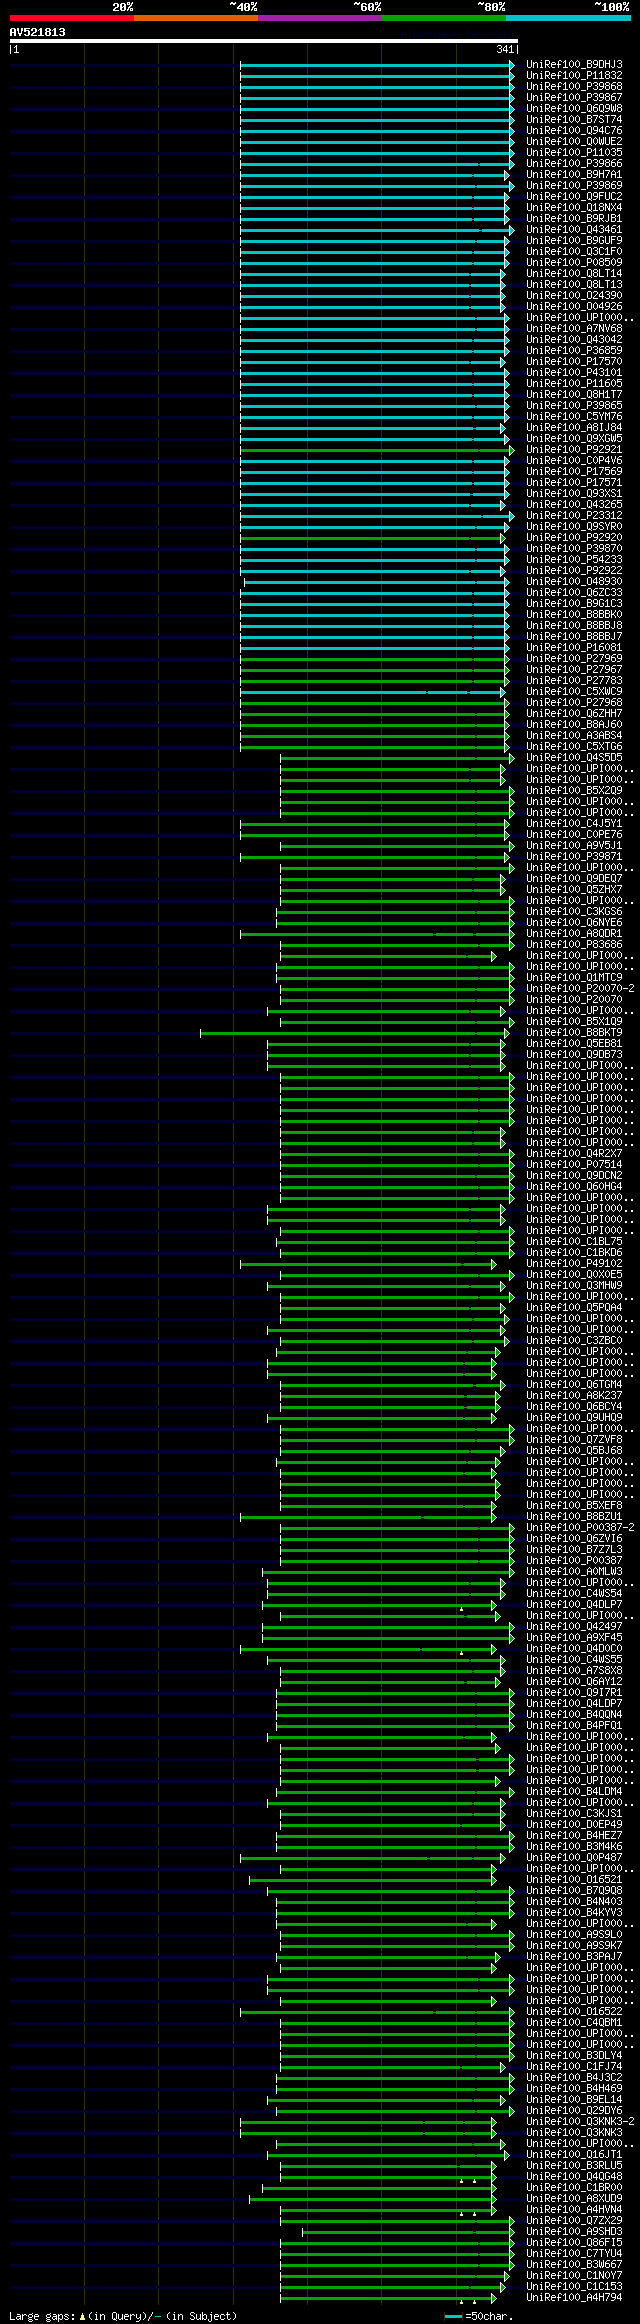The image size is (640, 2324).
Task: Select hit label UniRef100_Q6ZC33
Action: 574,592
